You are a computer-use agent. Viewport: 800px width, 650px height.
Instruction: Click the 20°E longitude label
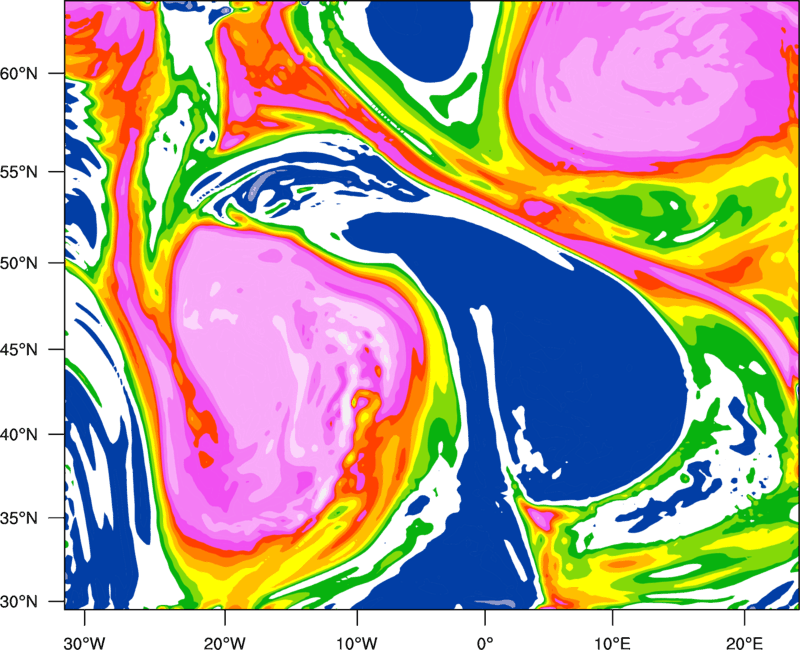tap(744, 643)
